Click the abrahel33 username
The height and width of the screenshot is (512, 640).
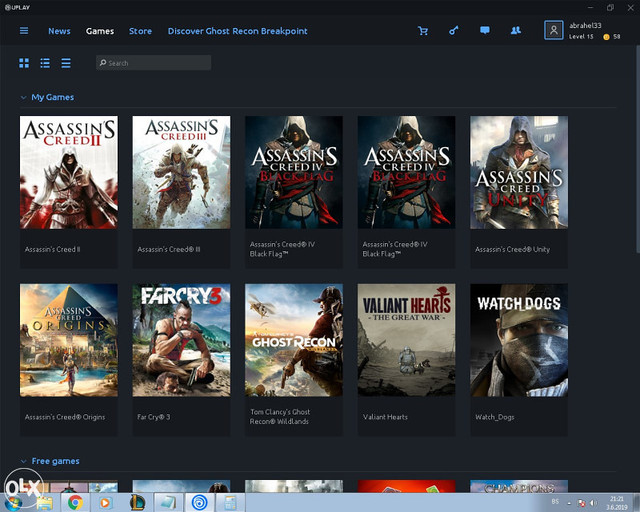tap(585, 25)
